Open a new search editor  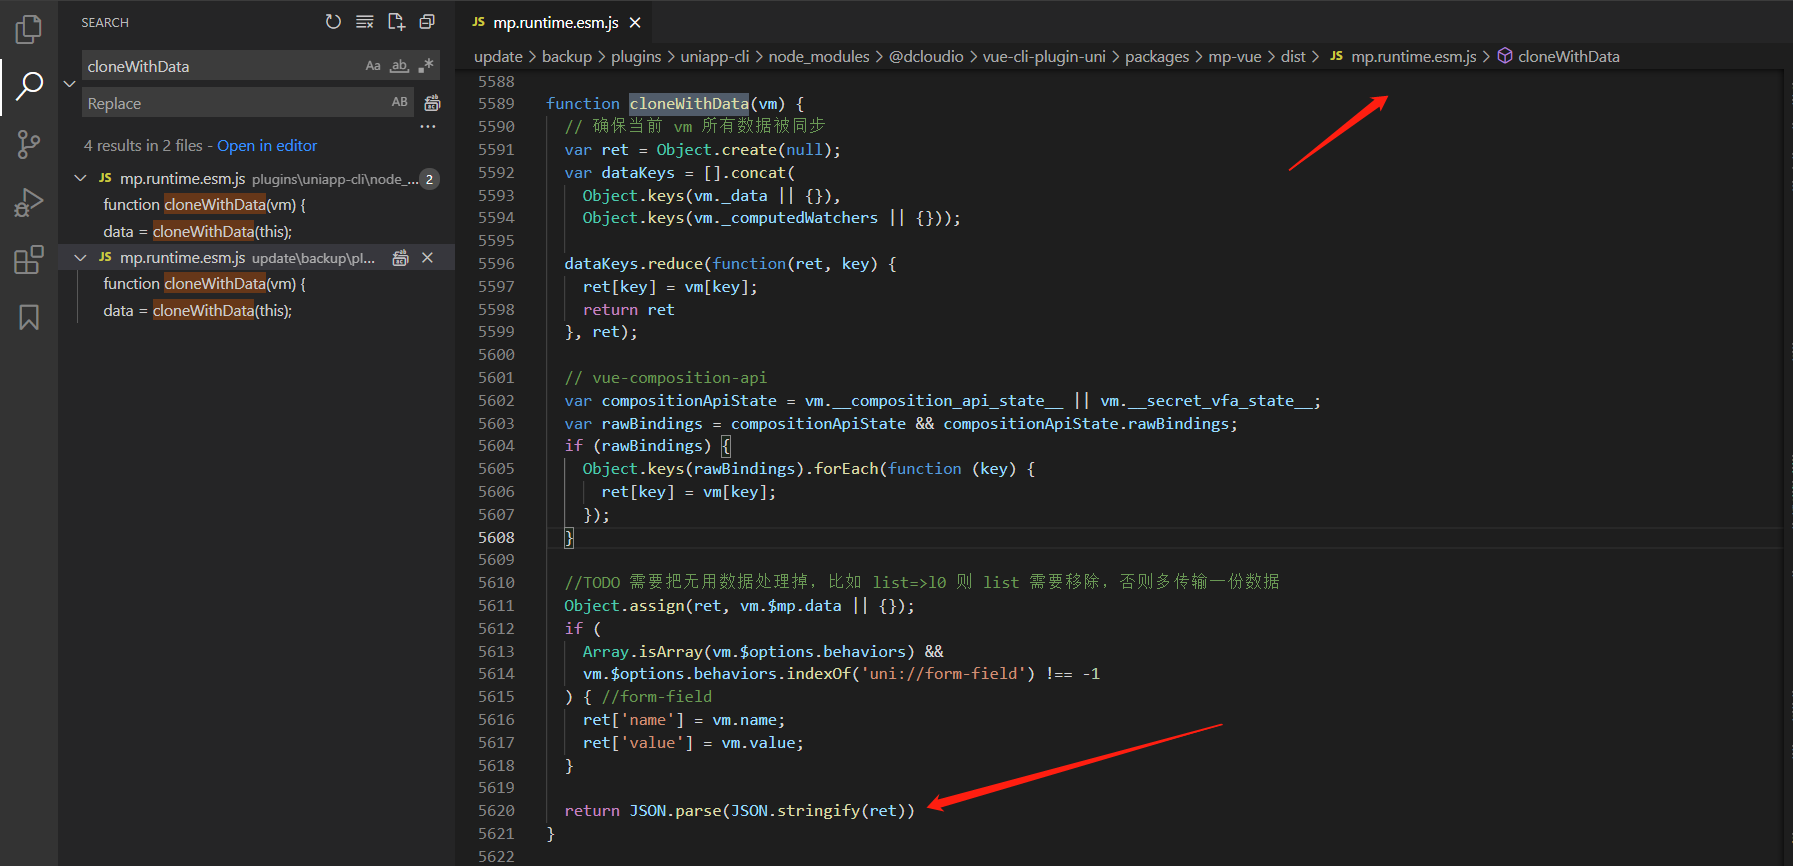(x=396, y=22)
